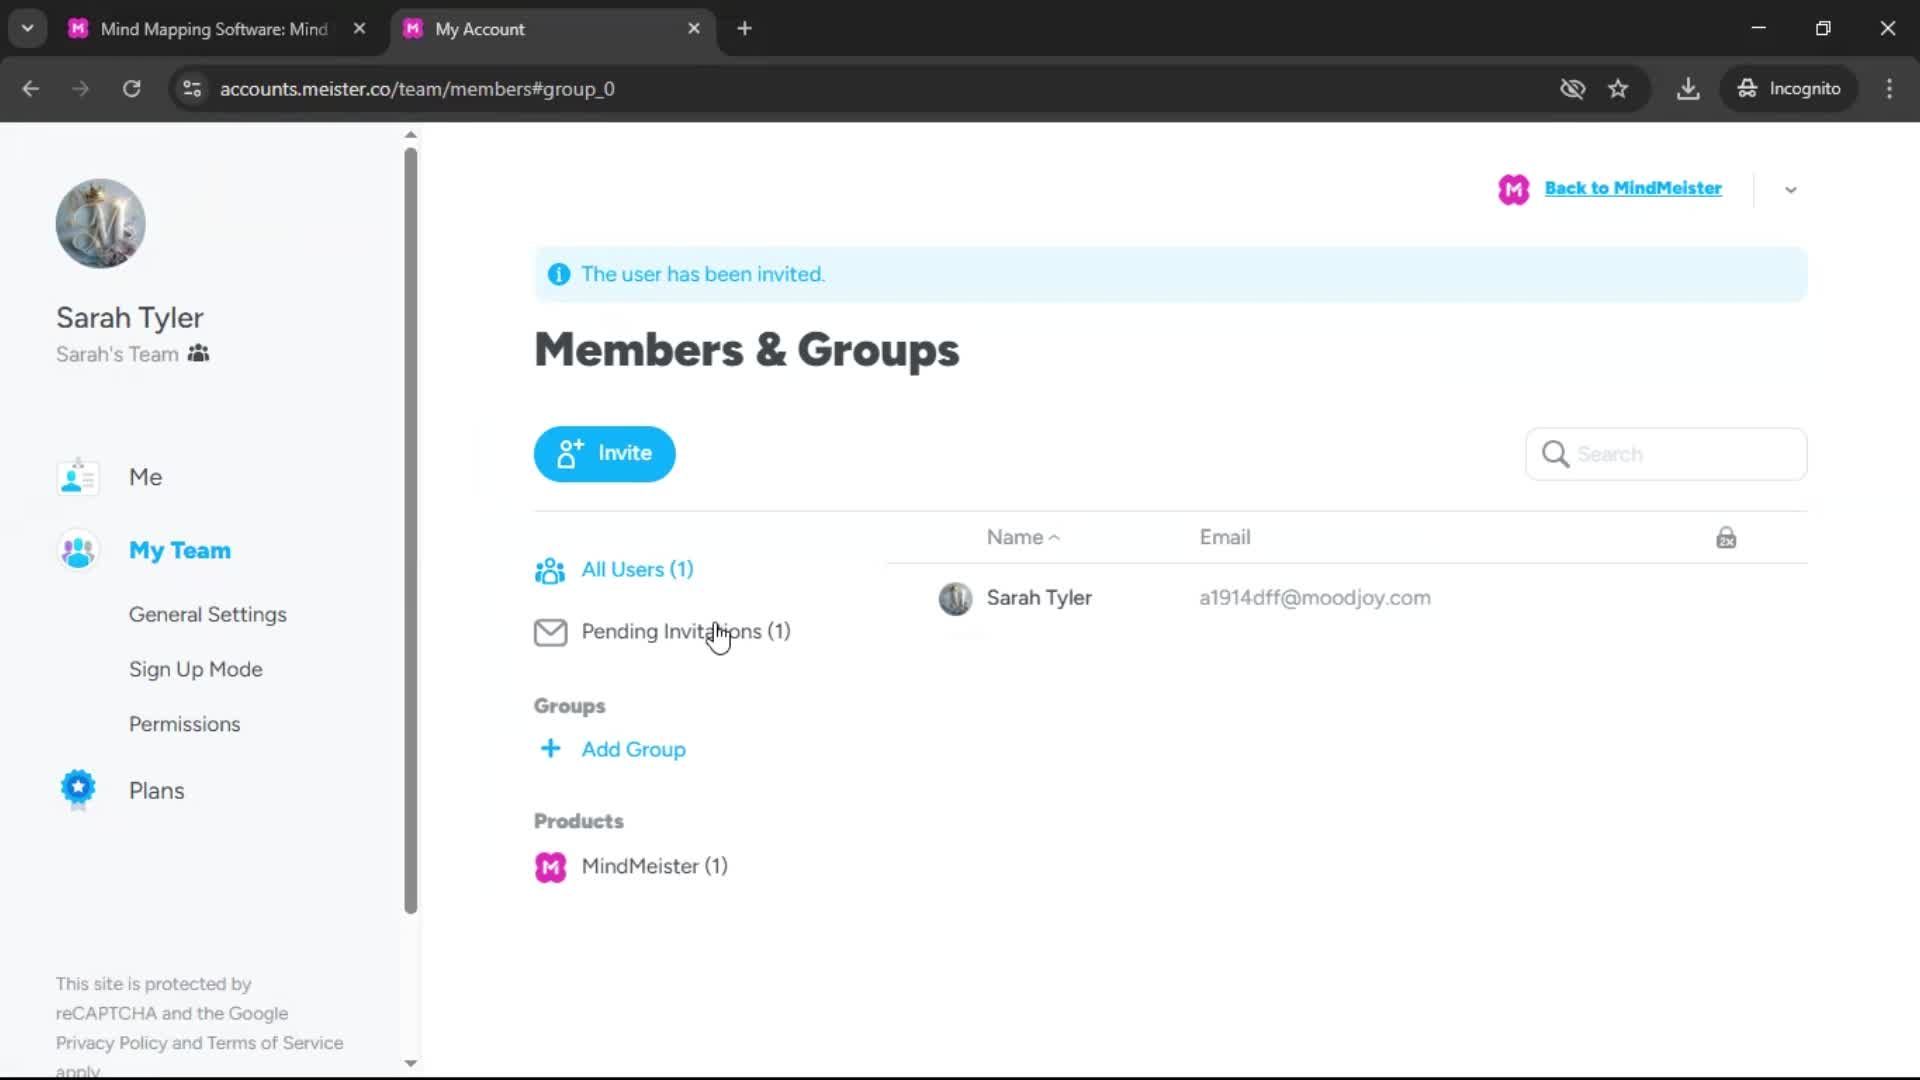Click the MindMeister product icon
The image size is (1920, 1080).
click(550, 867)
